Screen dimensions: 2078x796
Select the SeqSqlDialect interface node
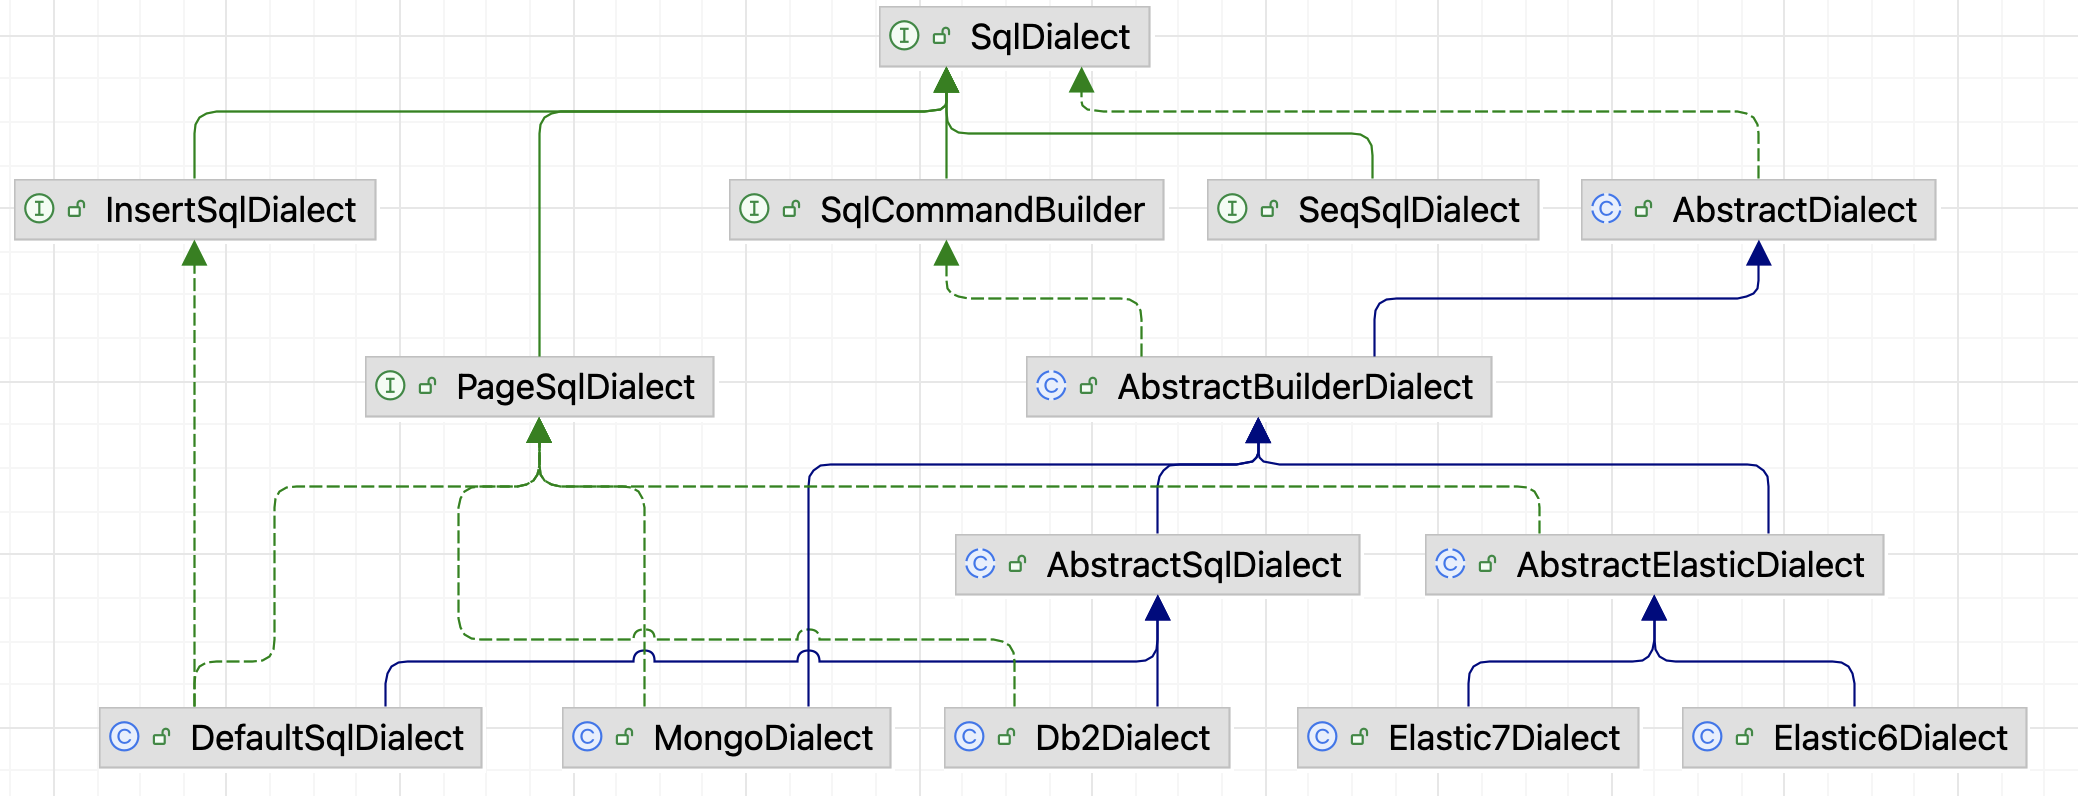pyautogui.click(x=1407, y=210)
